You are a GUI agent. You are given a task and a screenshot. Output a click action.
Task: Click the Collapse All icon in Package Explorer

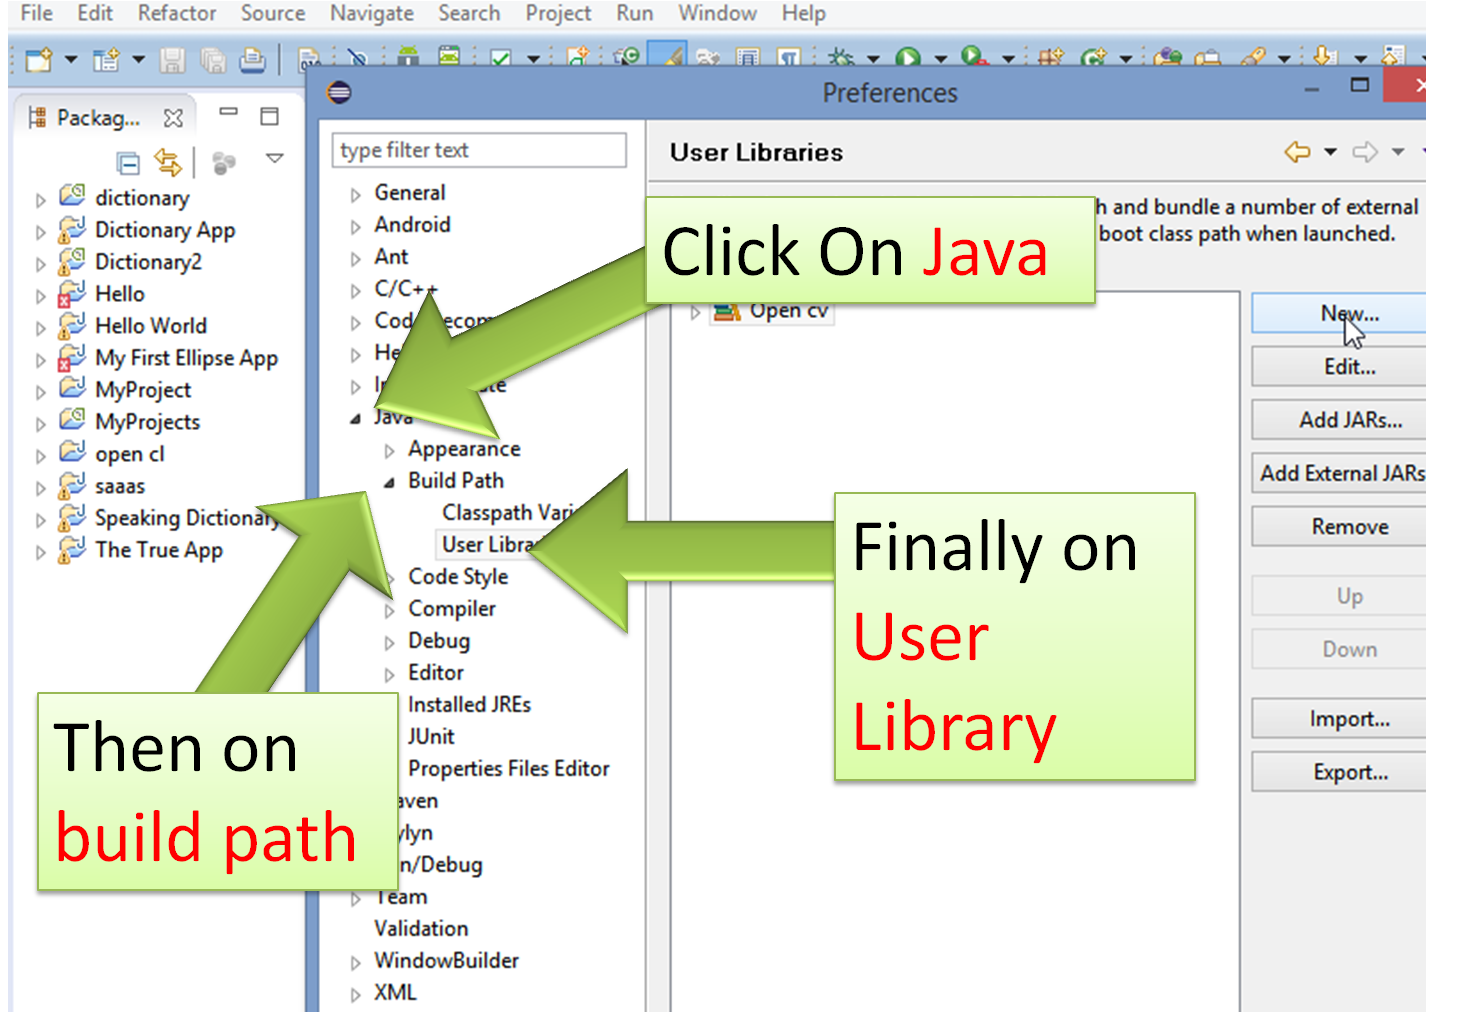pos(129,162)
